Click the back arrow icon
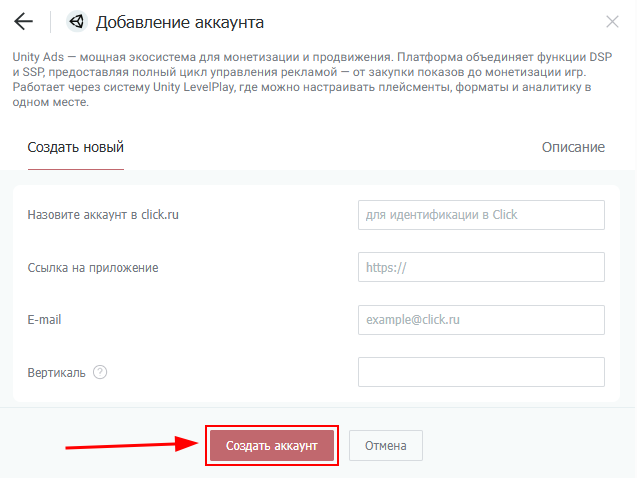This screenshot has height=478, width=637. coord(24,21)
